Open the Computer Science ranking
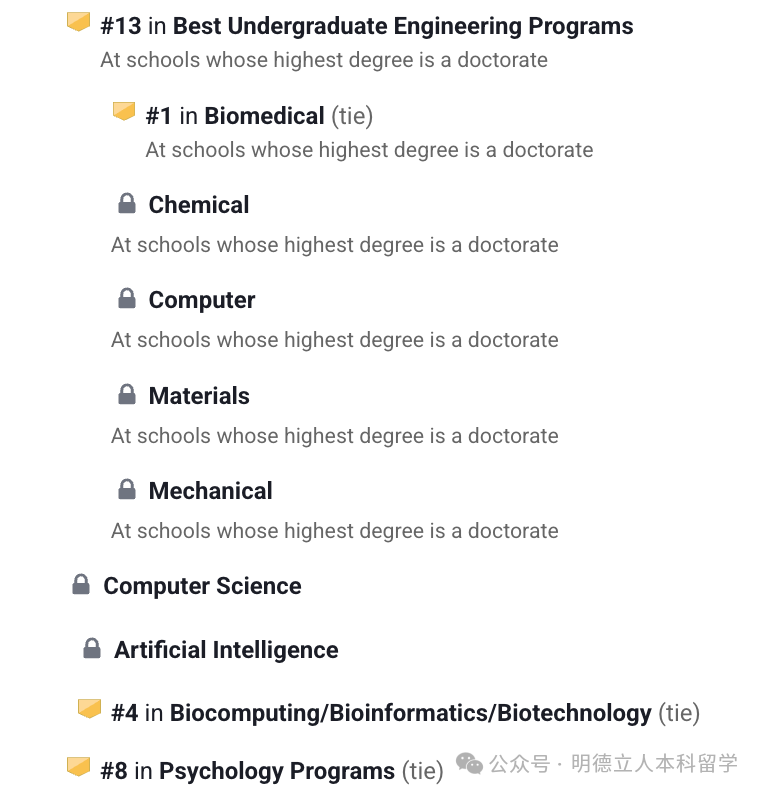This screenshot has height=794, width=762. click(x=202, y=586)
